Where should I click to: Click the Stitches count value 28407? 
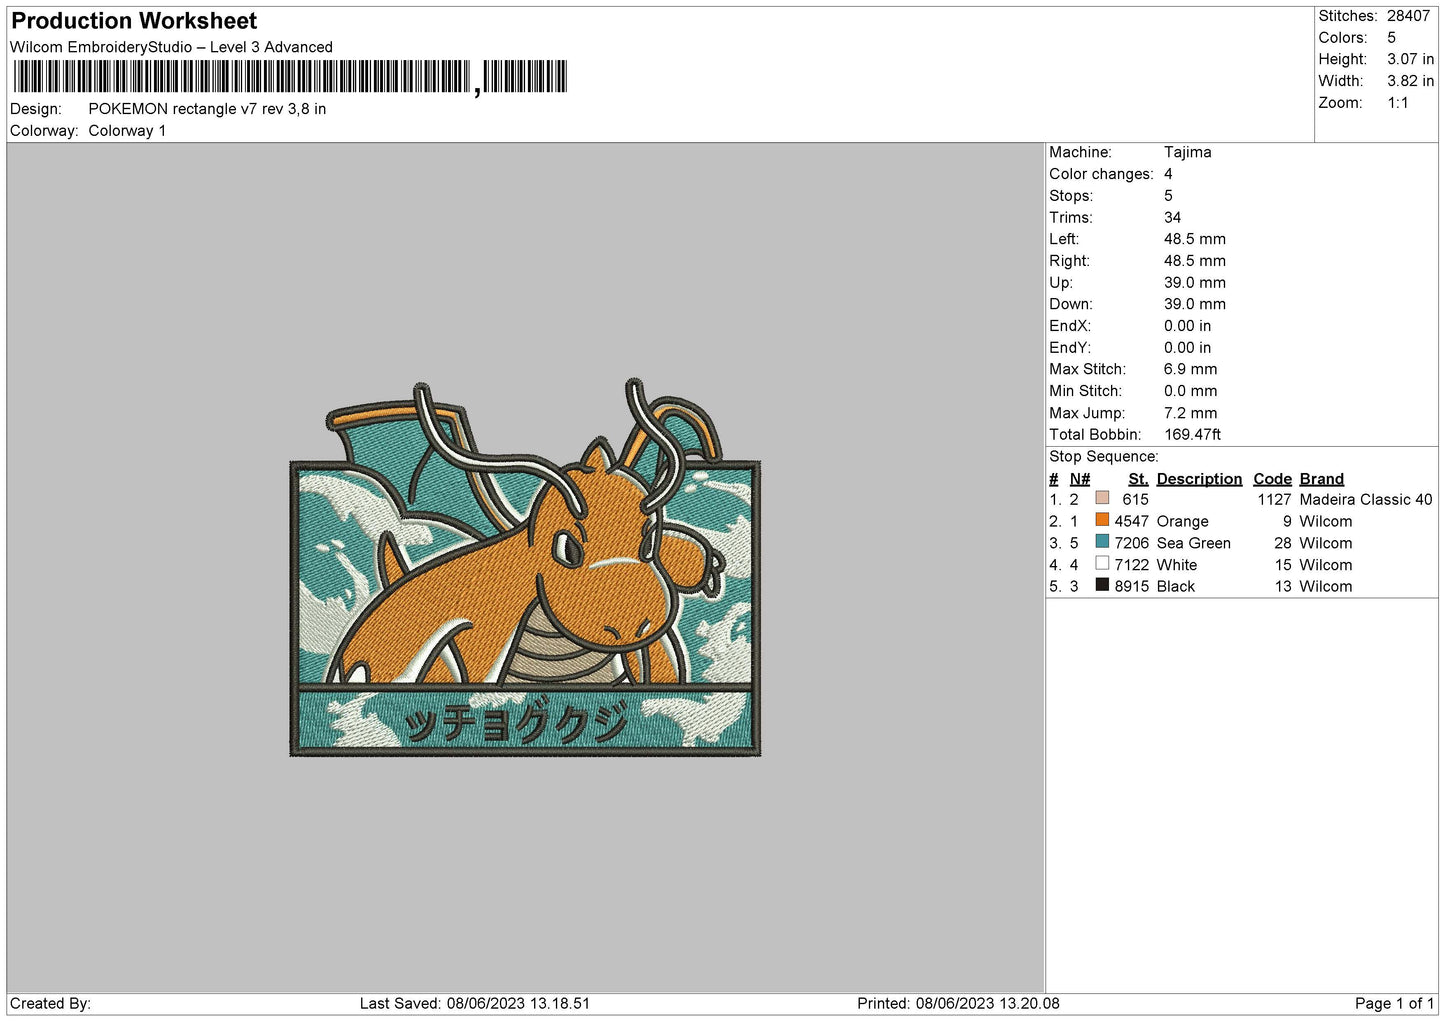pos(1408,16)
